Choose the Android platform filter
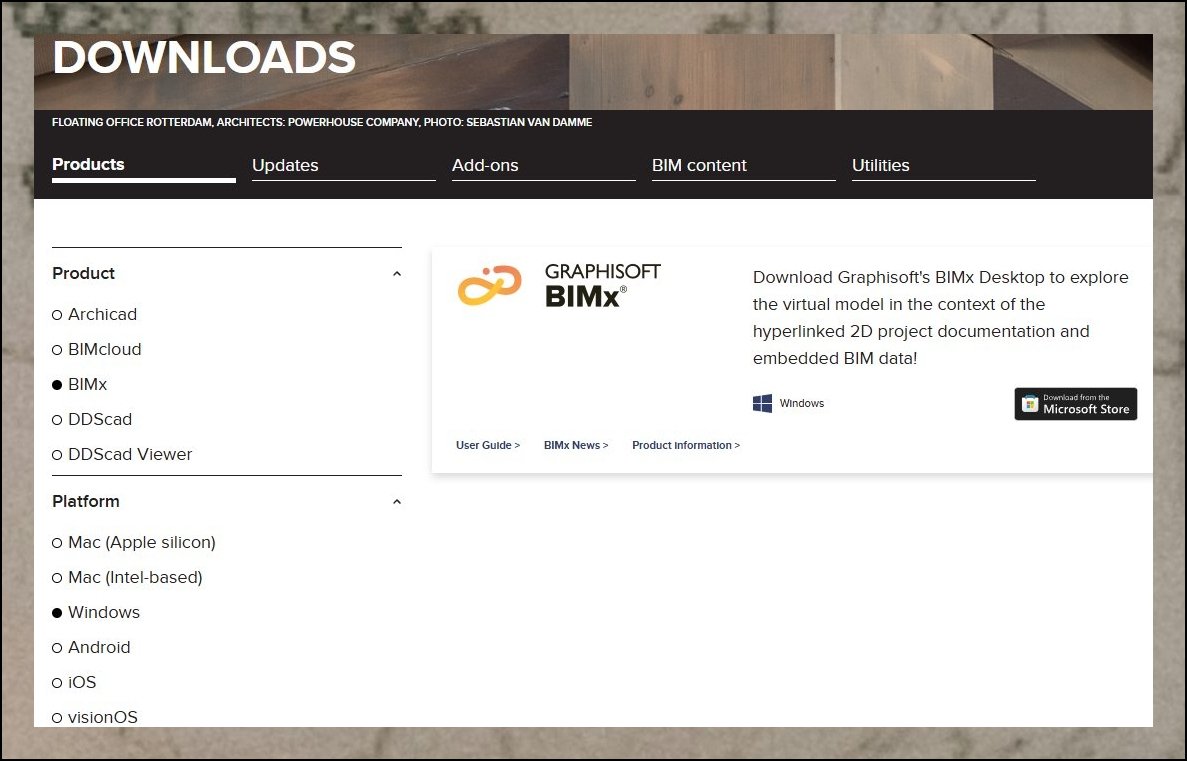This screenshot has height=761, width=1187. 91,647
